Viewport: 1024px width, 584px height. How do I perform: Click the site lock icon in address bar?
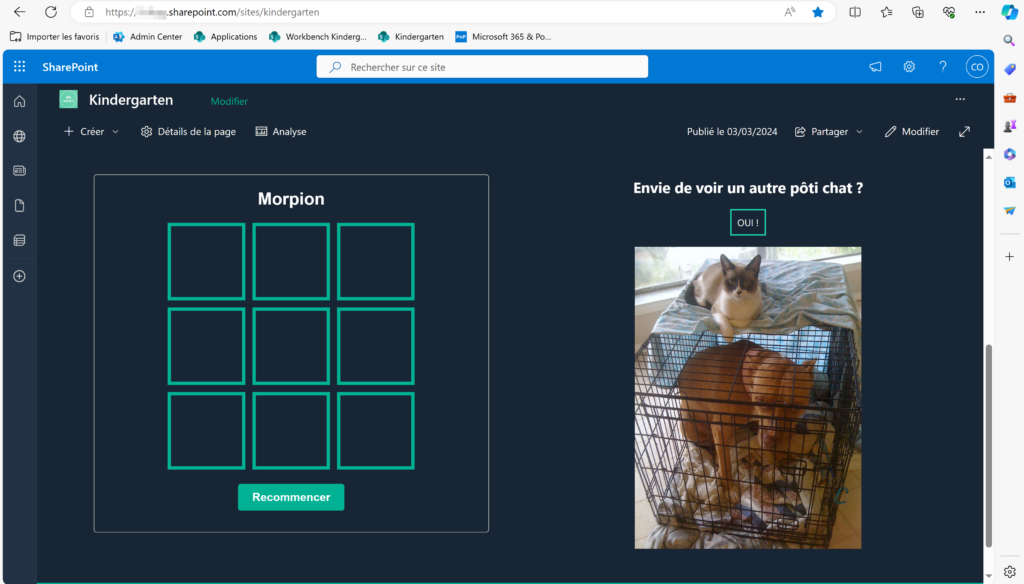[89, 12]
